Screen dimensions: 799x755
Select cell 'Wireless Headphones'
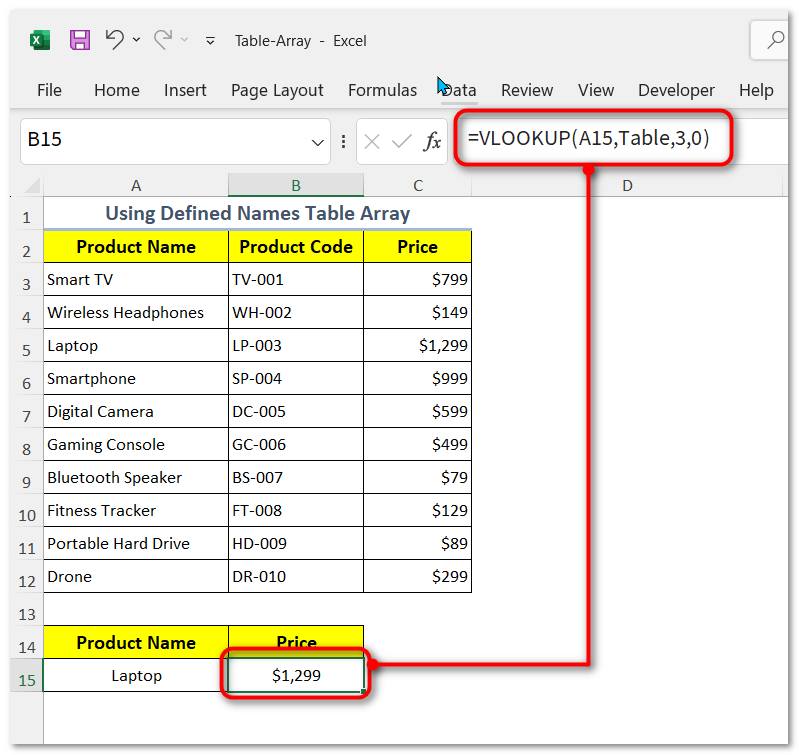pos(136,312)
